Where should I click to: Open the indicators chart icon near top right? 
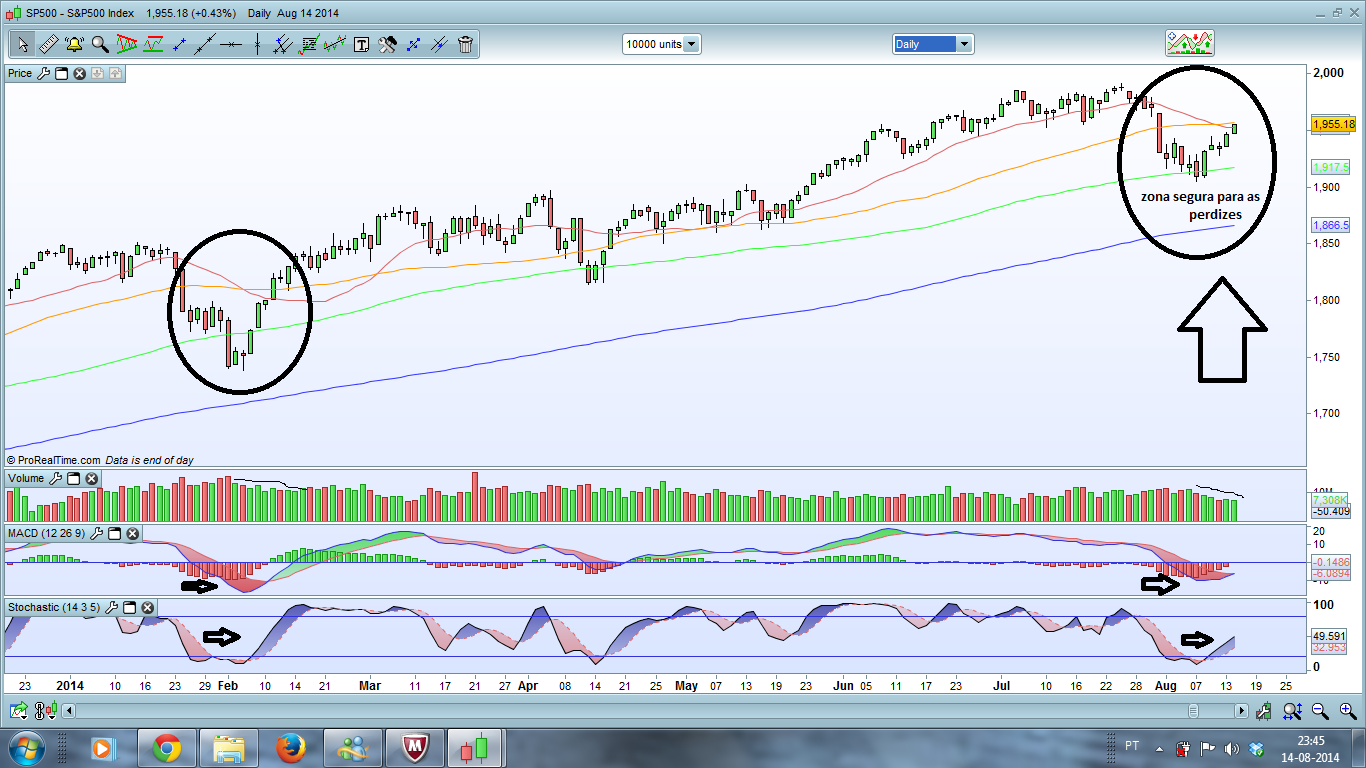[x=1190, y=43]
